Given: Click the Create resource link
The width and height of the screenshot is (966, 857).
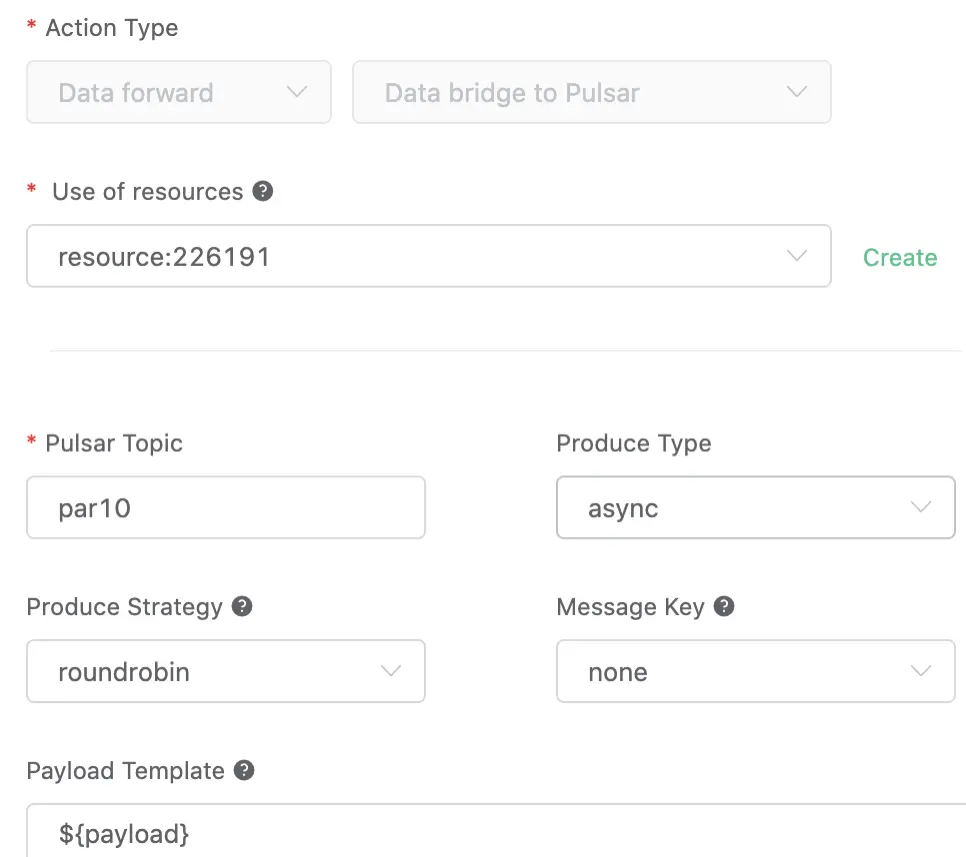Looking at the screenshot, I should pyautogui.click(x=900, y=257).
